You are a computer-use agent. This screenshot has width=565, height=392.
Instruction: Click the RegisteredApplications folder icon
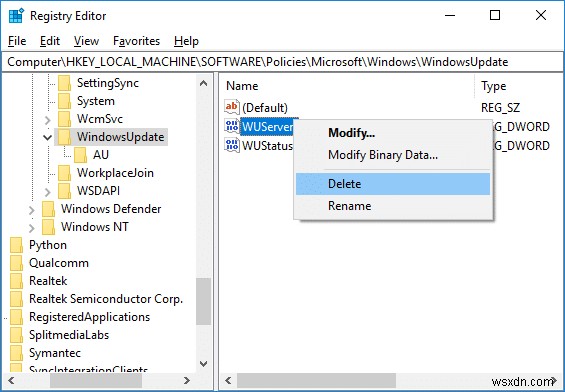click(x=17, y=317)
